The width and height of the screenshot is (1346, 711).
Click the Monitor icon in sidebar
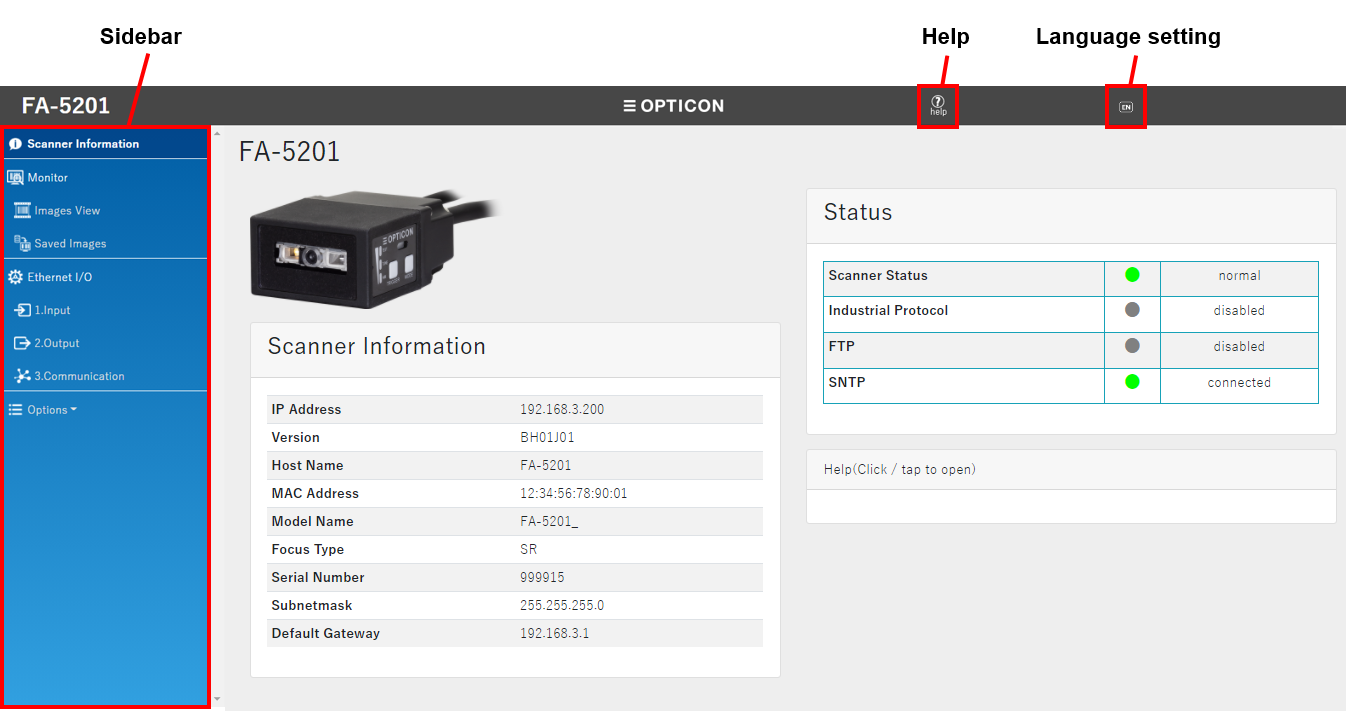tap(15, 178)
